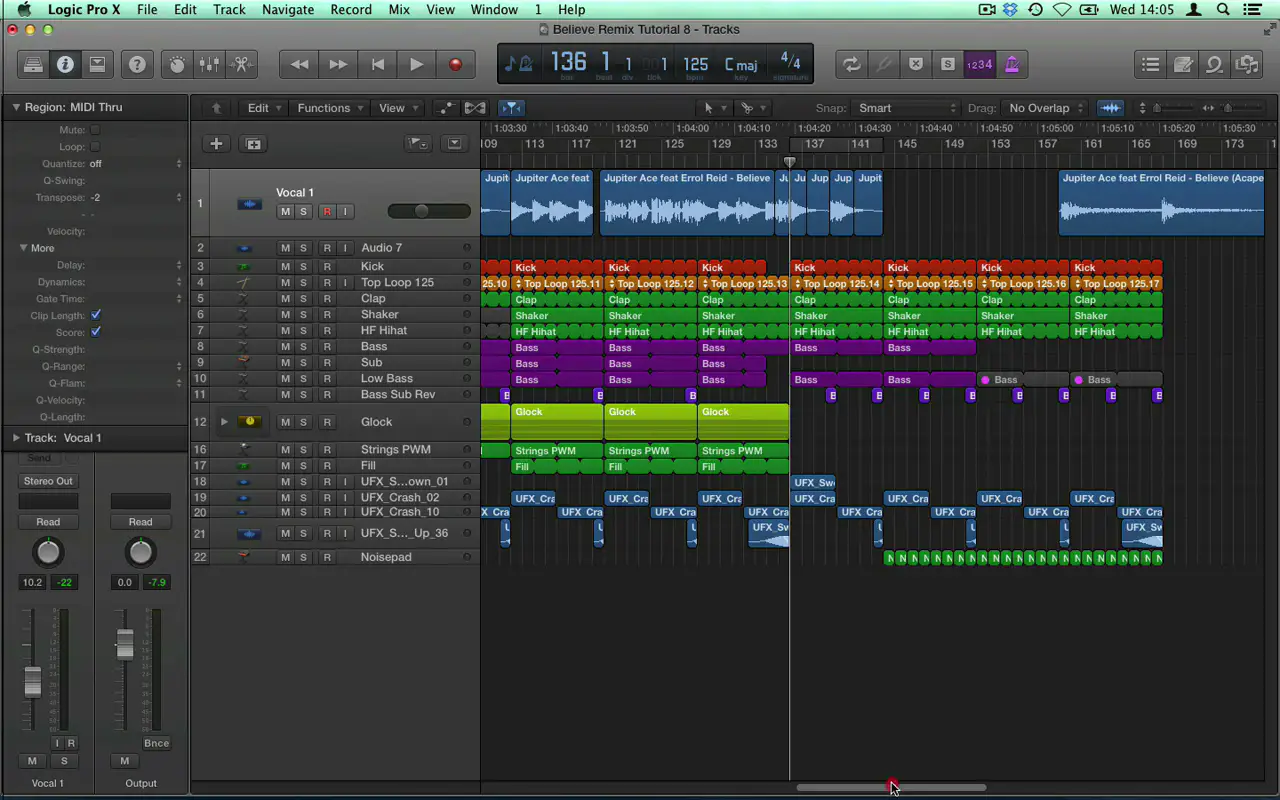Open the Window menu

pyautogui.click(x=494, y=10)
